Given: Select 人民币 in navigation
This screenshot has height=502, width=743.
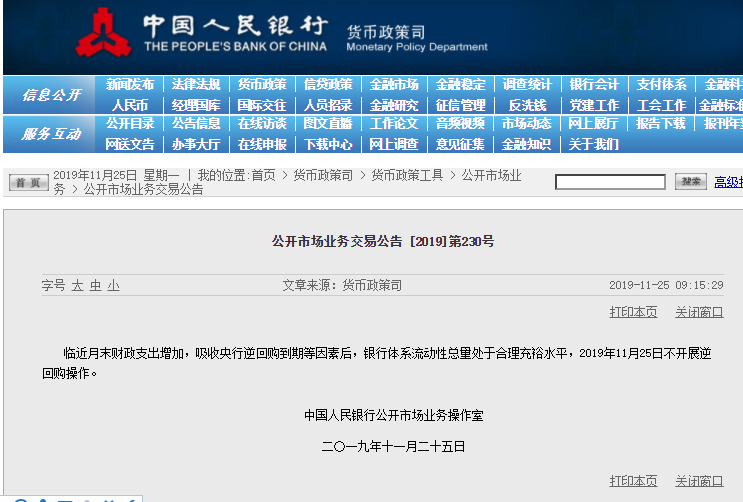Looking at the screenshot, I should pos(130,105).
